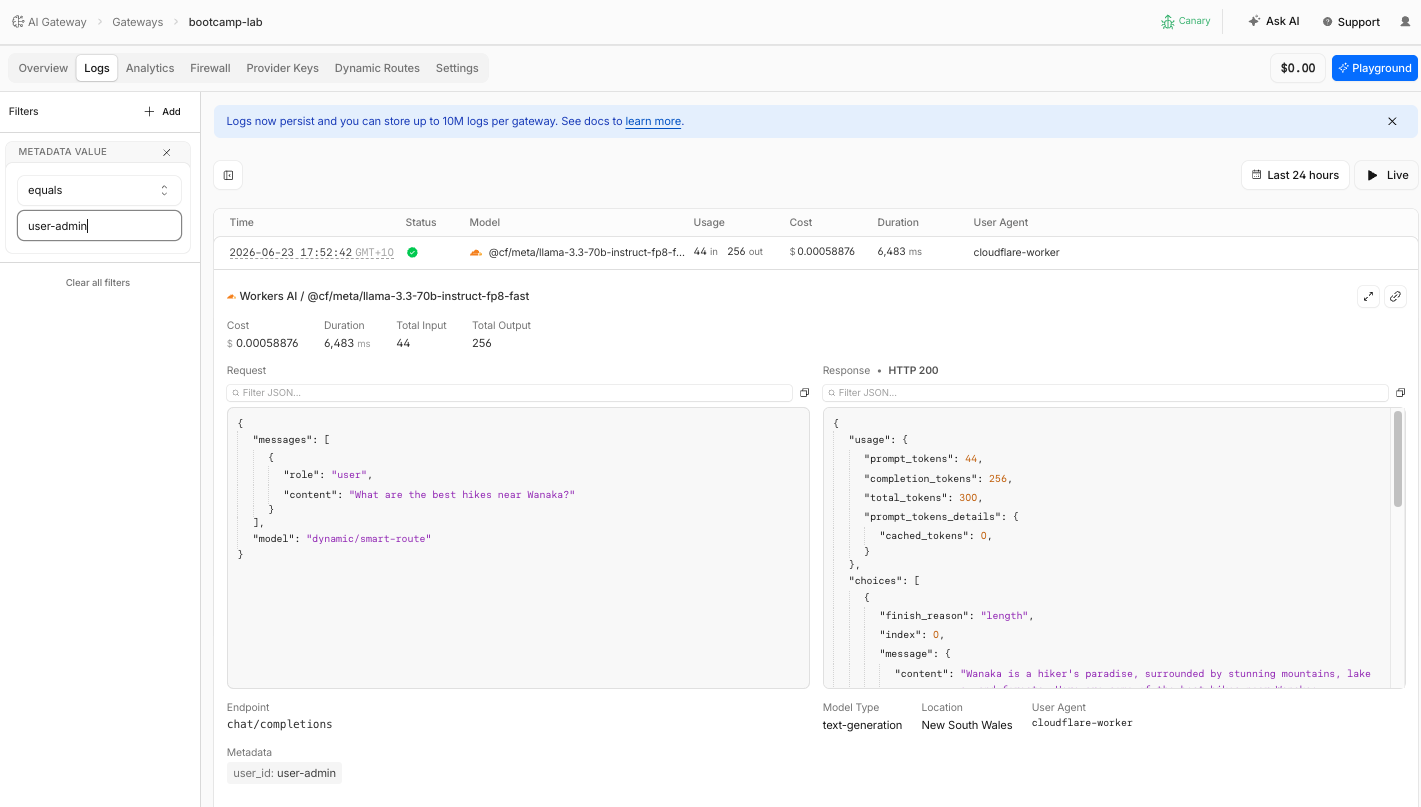1421x807 pixels.
Task: Click the bootcamp-lab breadcrumb
Action: (x=225, y=22)
